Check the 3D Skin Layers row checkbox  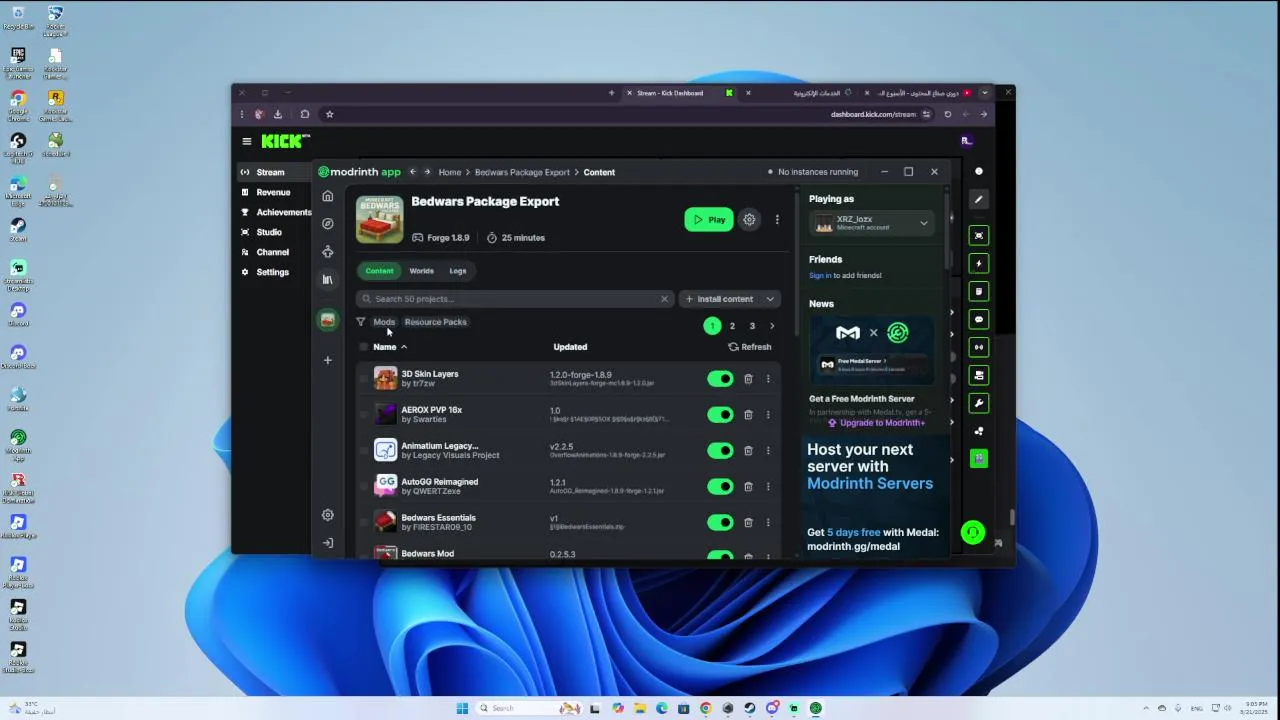pyautogui.click(x=363, y=379)
